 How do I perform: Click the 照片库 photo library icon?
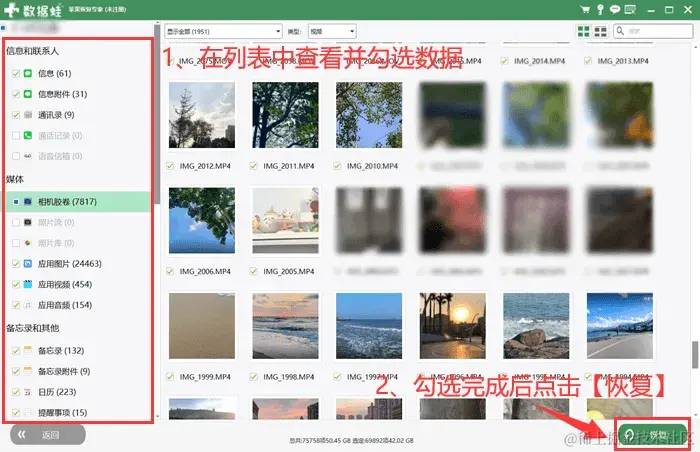coord(28,243)
